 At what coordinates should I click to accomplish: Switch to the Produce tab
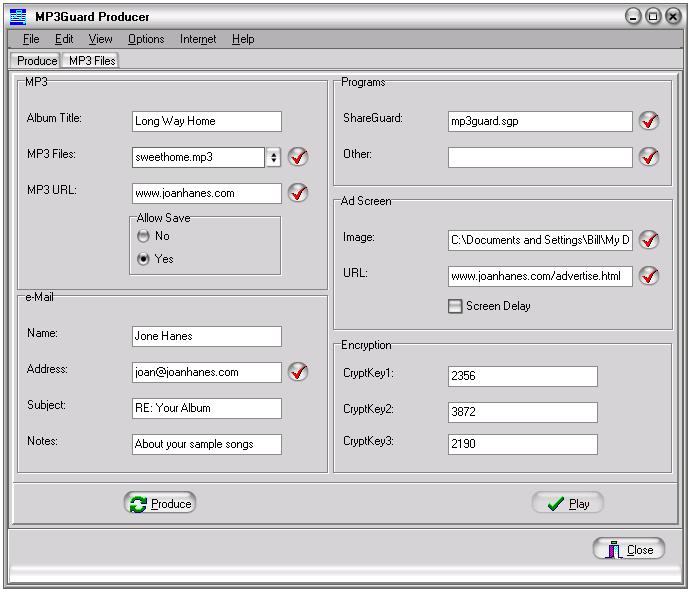pos(37,61)
